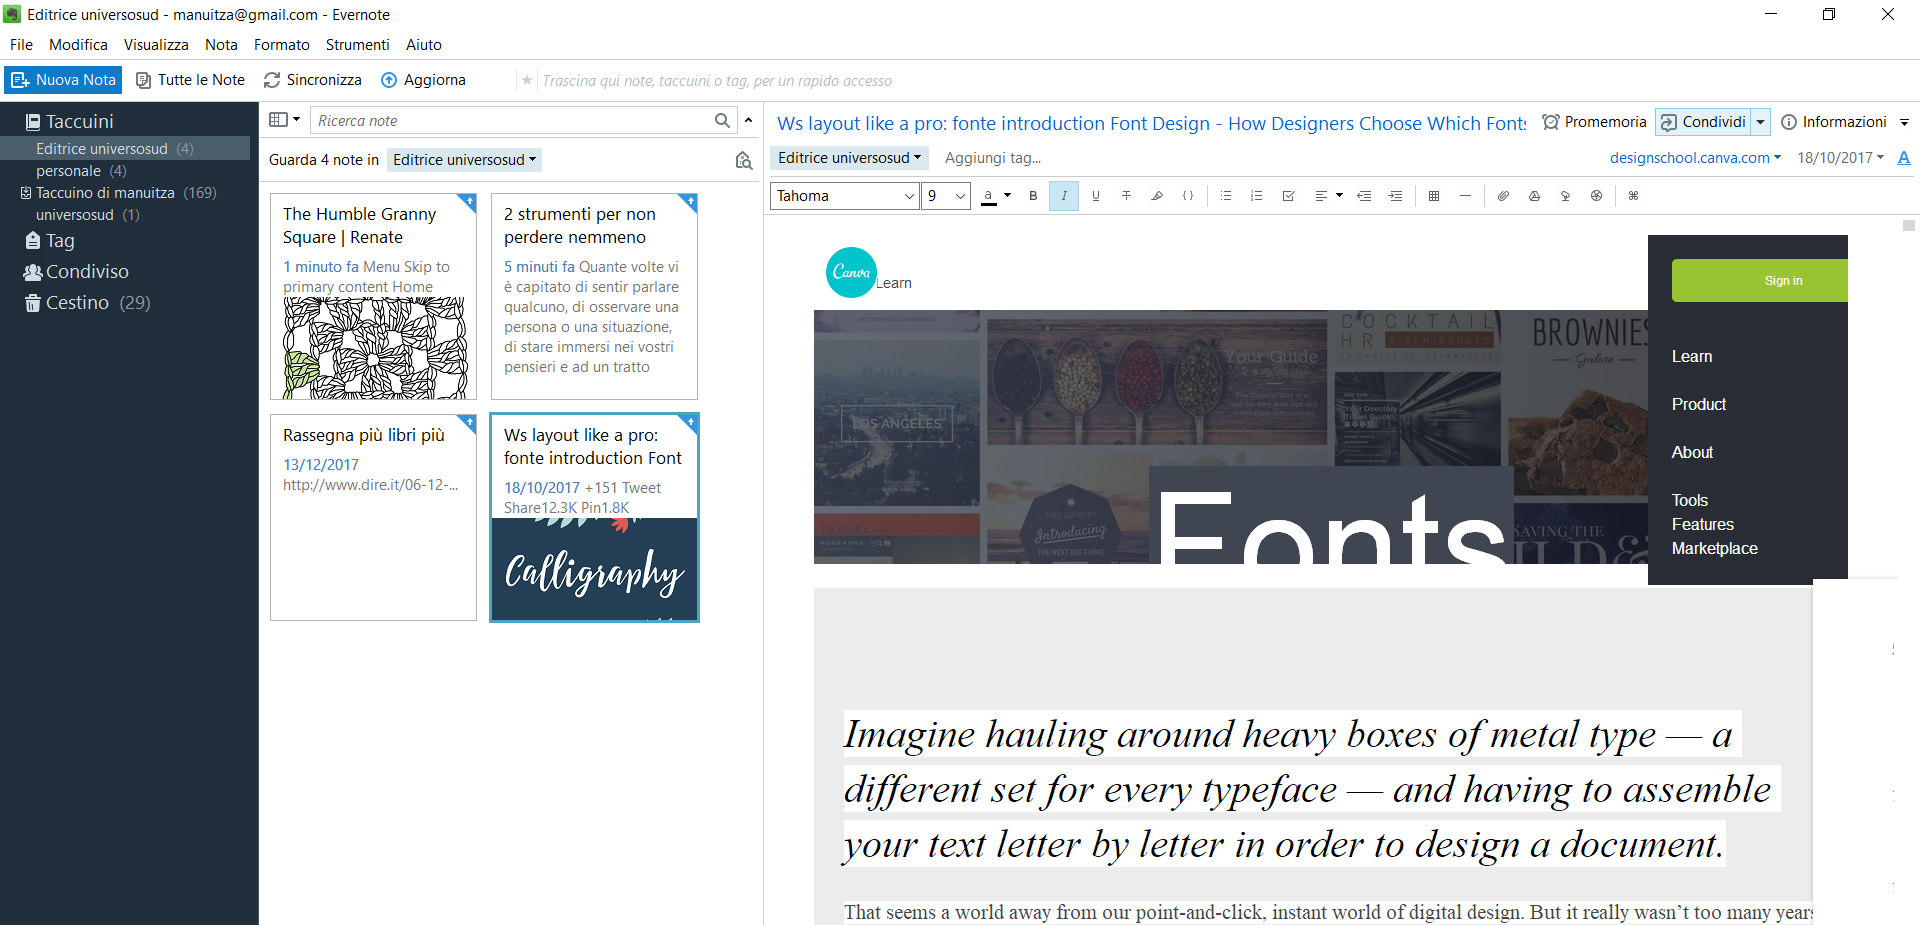This screenshot has height=925, width=1920.
Task: Open note Informazioni
Action: tap(1834, 122)
